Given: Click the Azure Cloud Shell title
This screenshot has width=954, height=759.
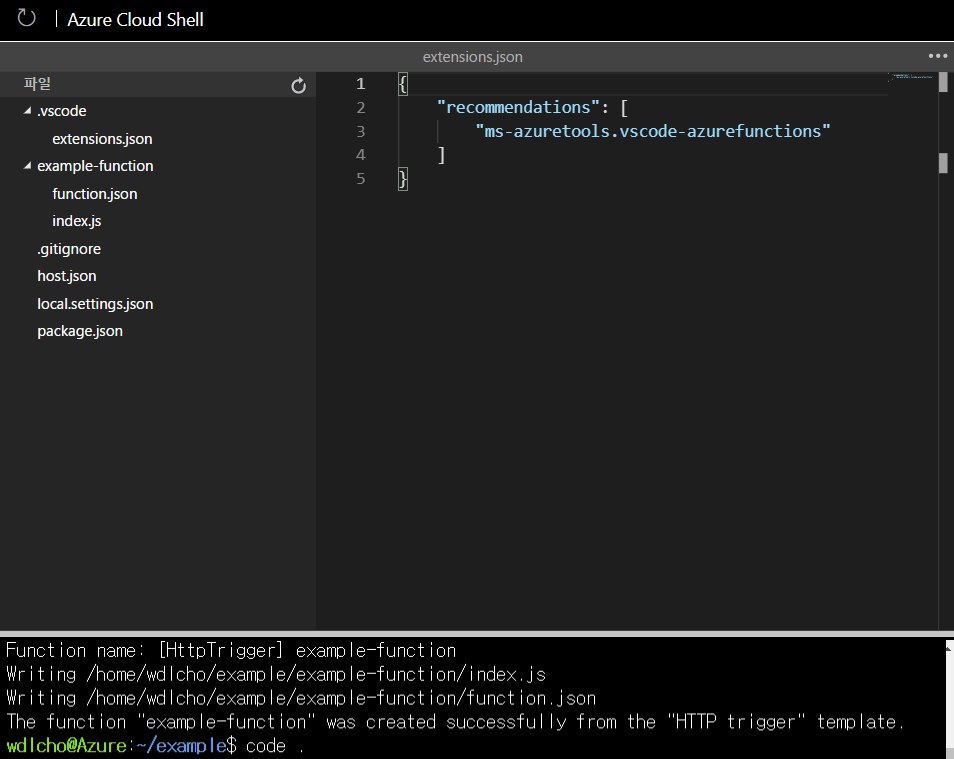Looking at the screenshot, I should (135, 19).
